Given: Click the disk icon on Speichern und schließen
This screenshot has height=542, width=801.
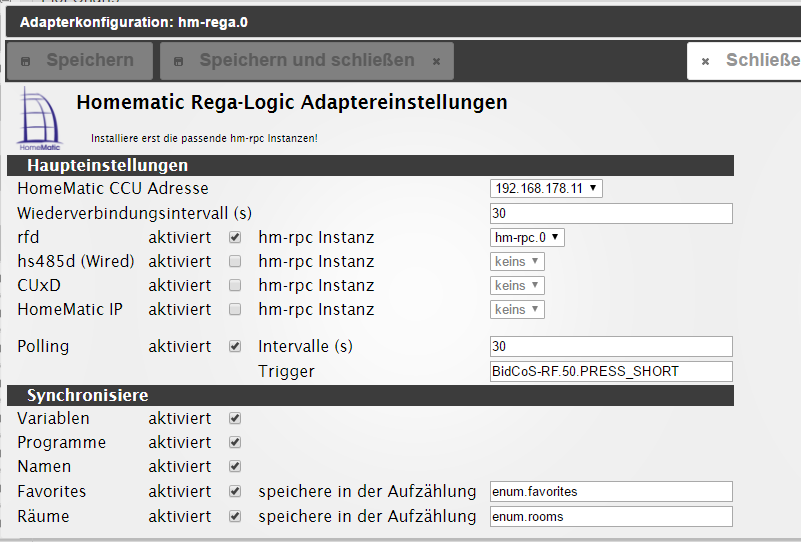Looking at the screenshot, I should click(x=179, y=61).
